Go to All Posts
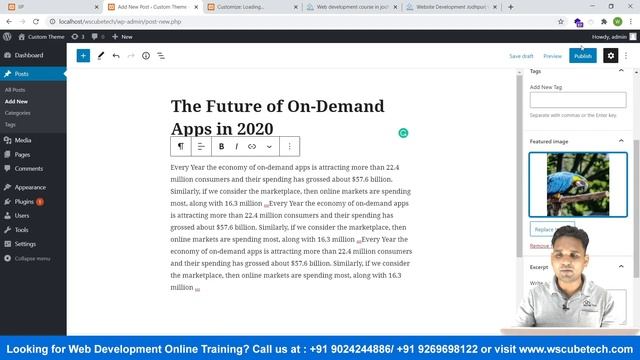640x360 pixels. pyautogui.click(x=15, y=90)
